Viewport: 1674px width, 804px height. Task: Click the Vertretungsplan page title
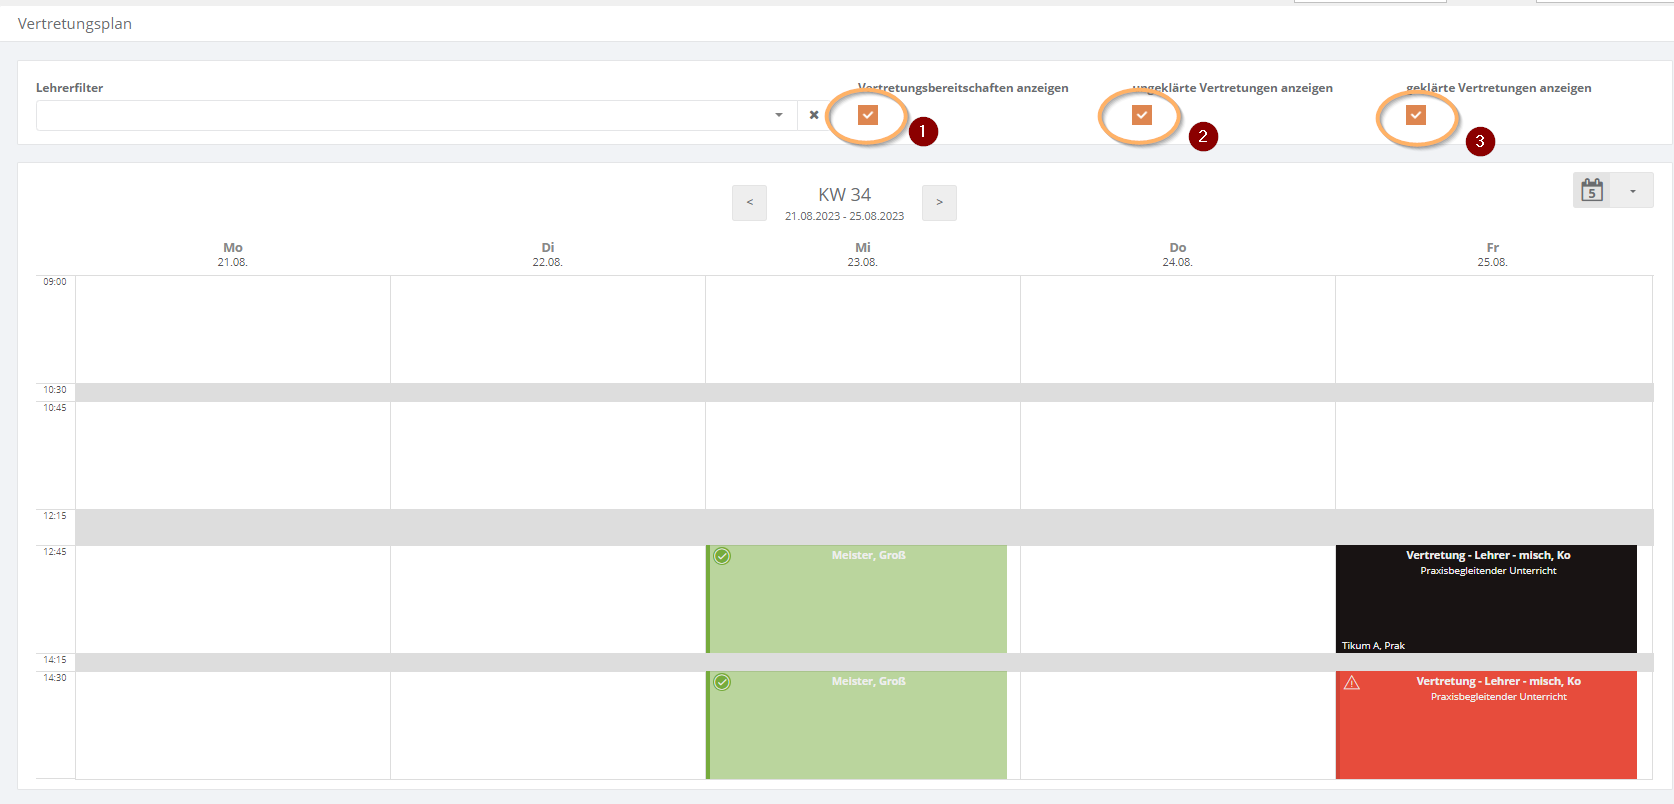(x=75, y=24)
